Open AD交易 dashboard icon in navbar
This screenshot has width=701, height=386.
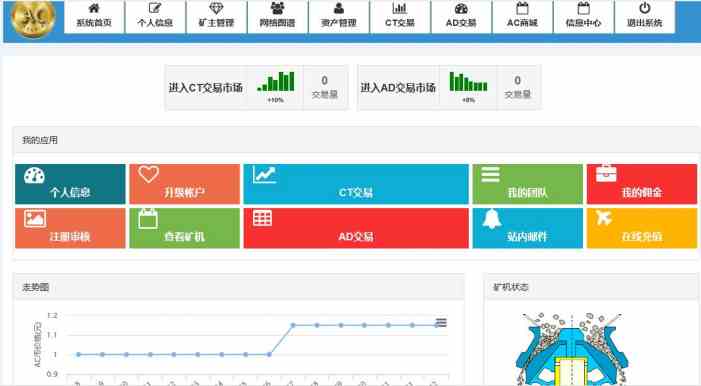pyautogui.click(x=461, y=8)
